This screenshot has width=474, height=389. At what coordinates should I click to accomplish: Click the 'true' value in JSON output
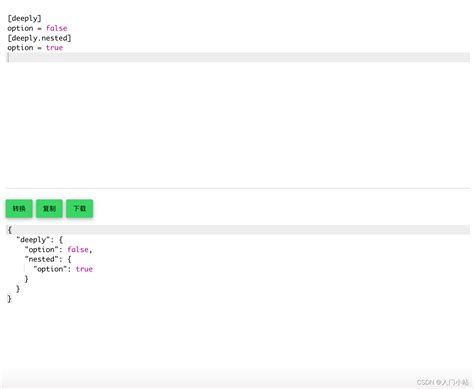[84, 269]
